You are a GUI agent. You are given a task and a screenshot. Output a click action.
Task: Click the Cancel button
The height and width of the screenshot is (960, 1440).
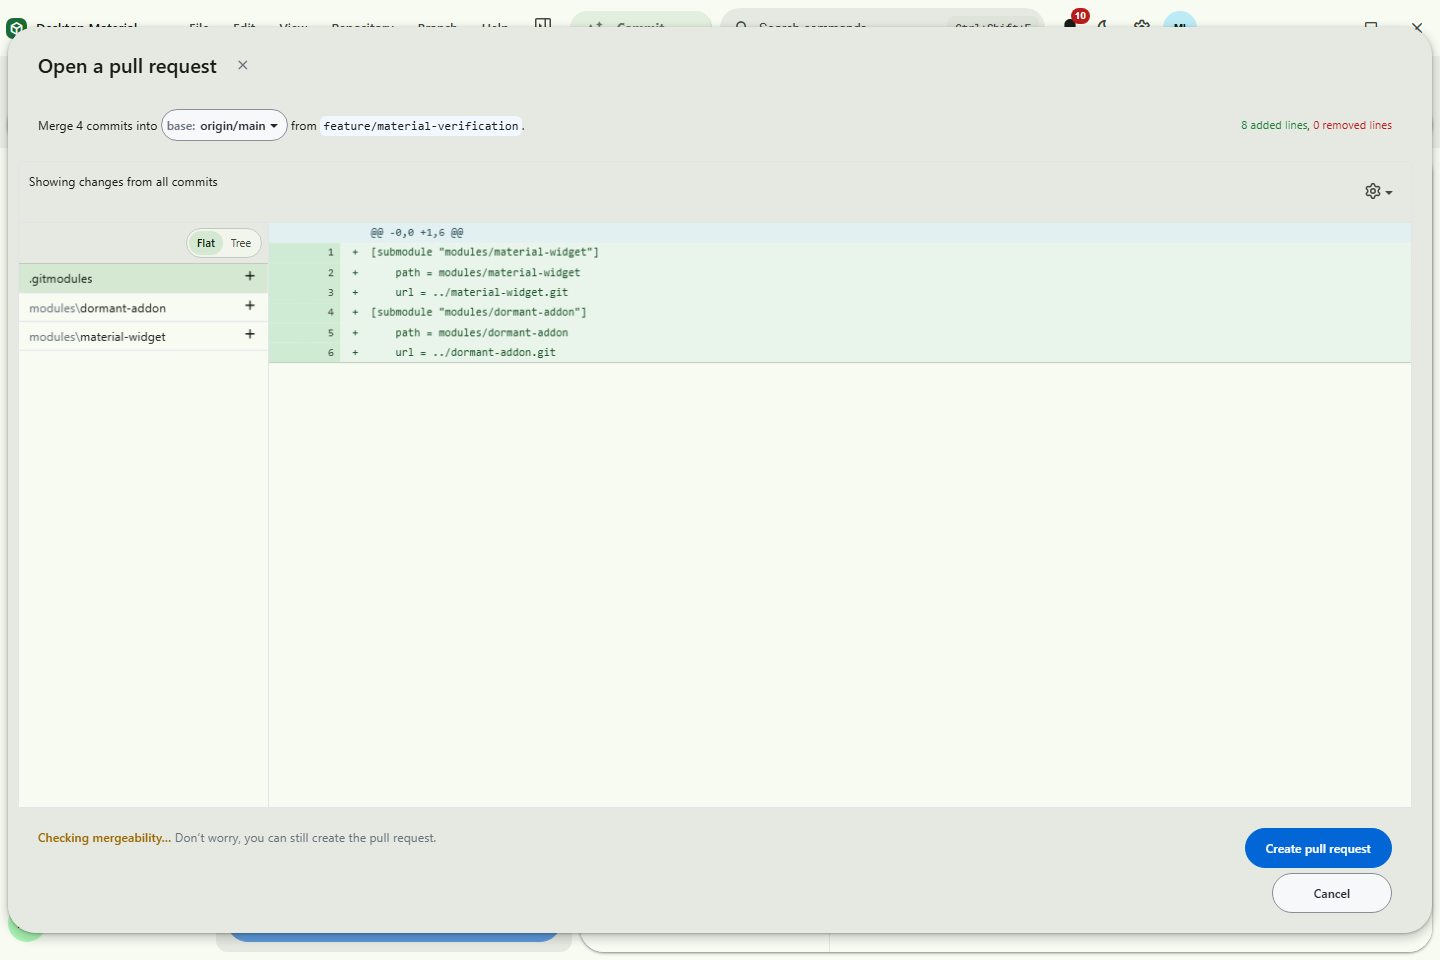[x=1331, y=893]
